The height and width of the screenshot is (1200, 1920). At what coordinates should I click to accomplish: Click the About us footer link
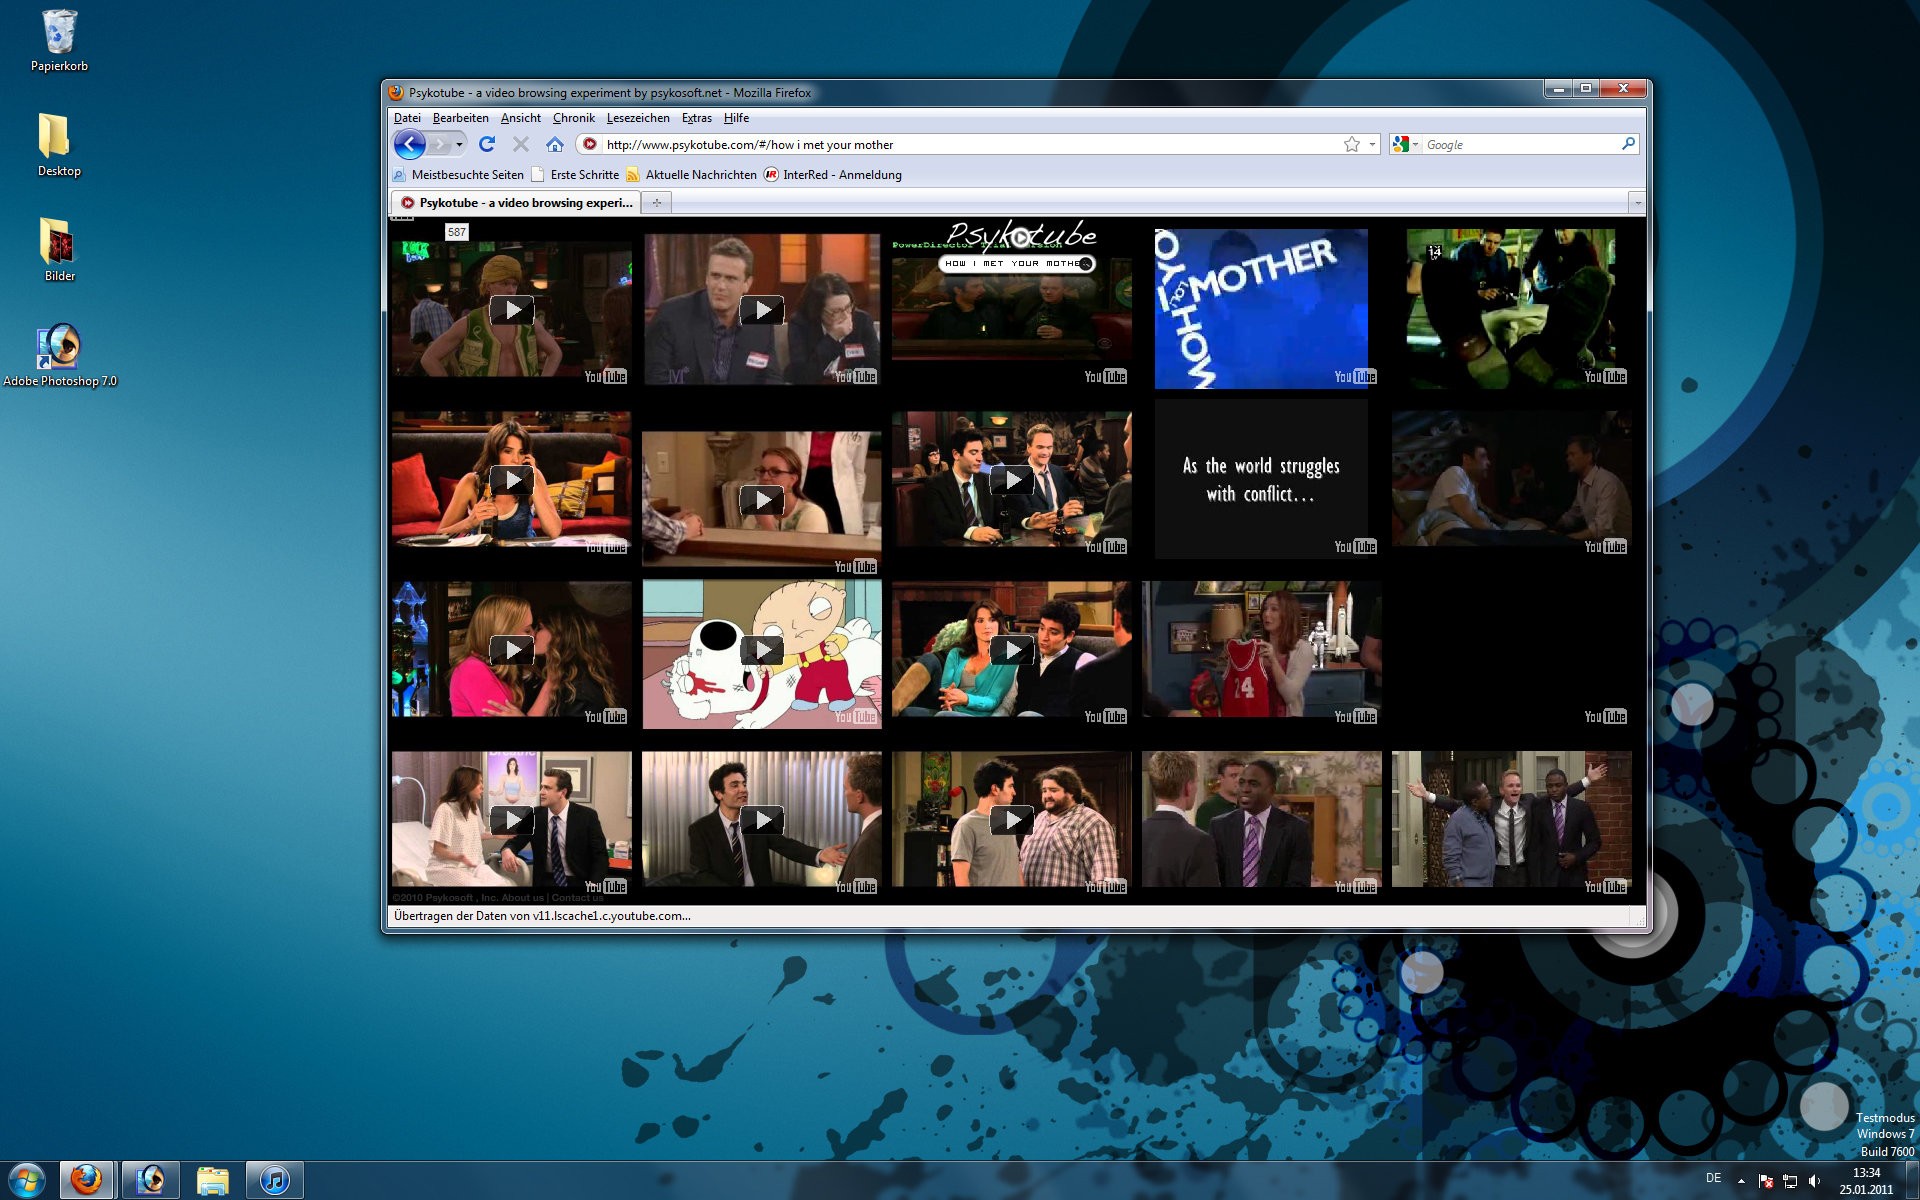pyautogui.click(x=523, y=898)
